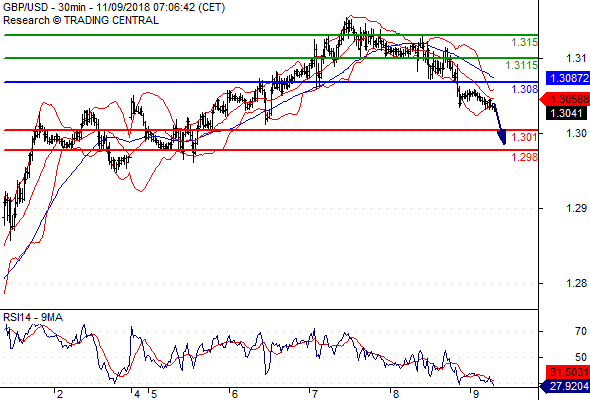Click the red 1.298 support level label

click(524, 157)
